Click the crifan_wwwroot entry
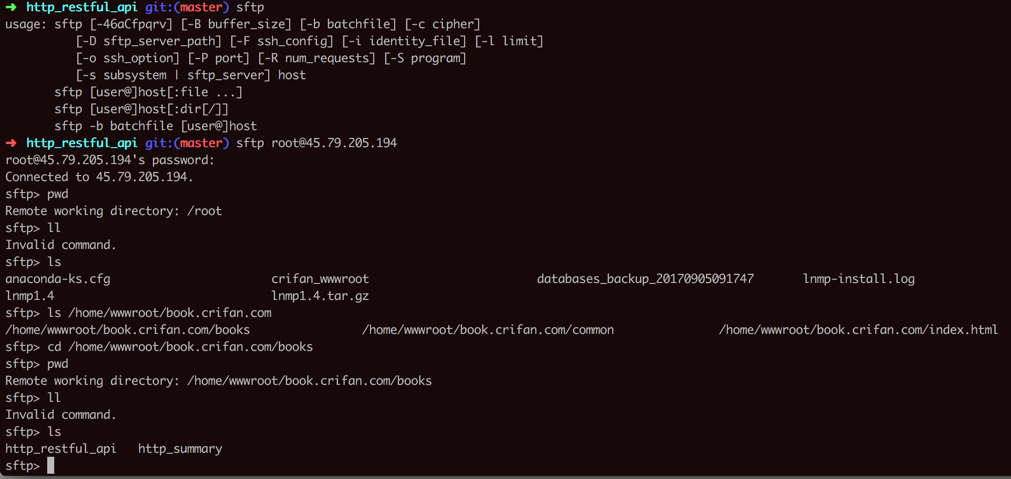 pyautogui.click(x=320, y=279)
